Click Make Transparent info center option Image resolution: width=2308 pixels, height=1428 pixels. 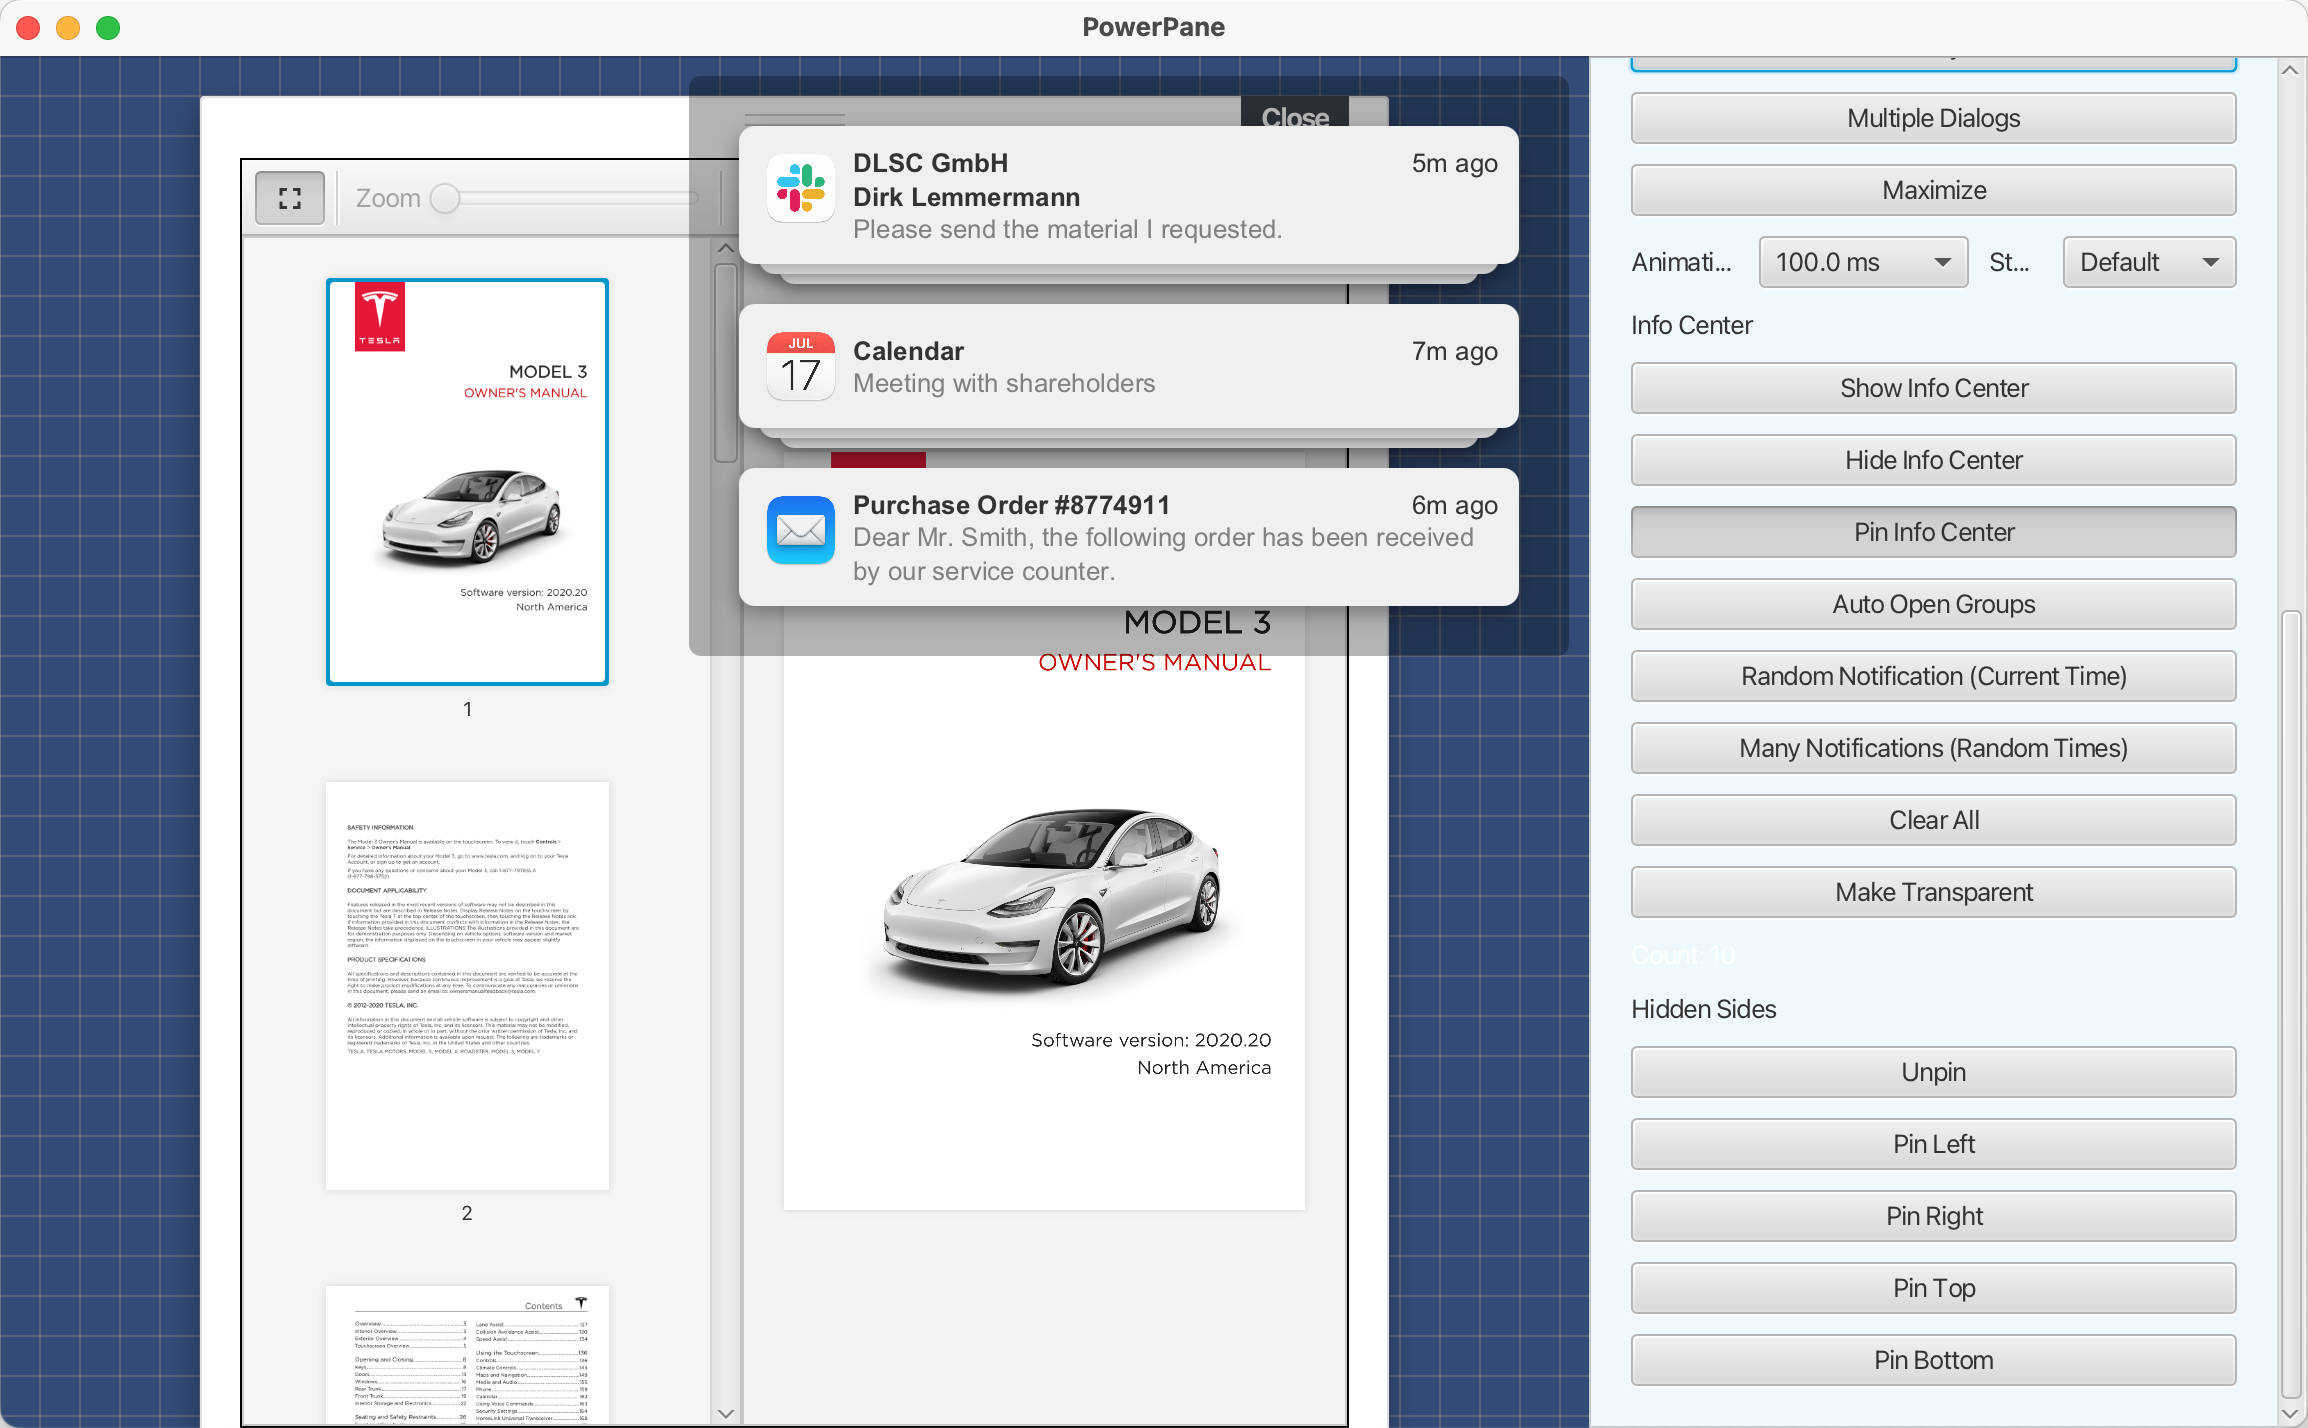pos(1934,890)
